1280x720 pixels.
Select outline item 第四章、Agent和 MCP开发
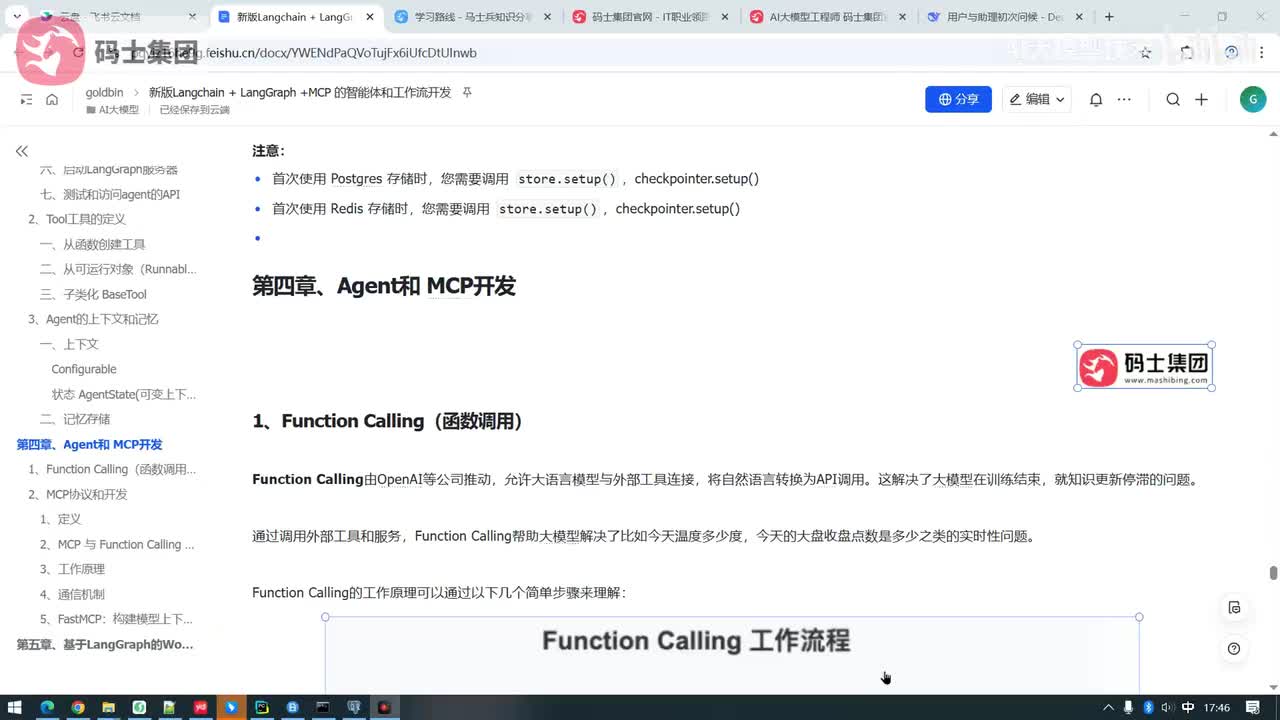pos(89,444)
